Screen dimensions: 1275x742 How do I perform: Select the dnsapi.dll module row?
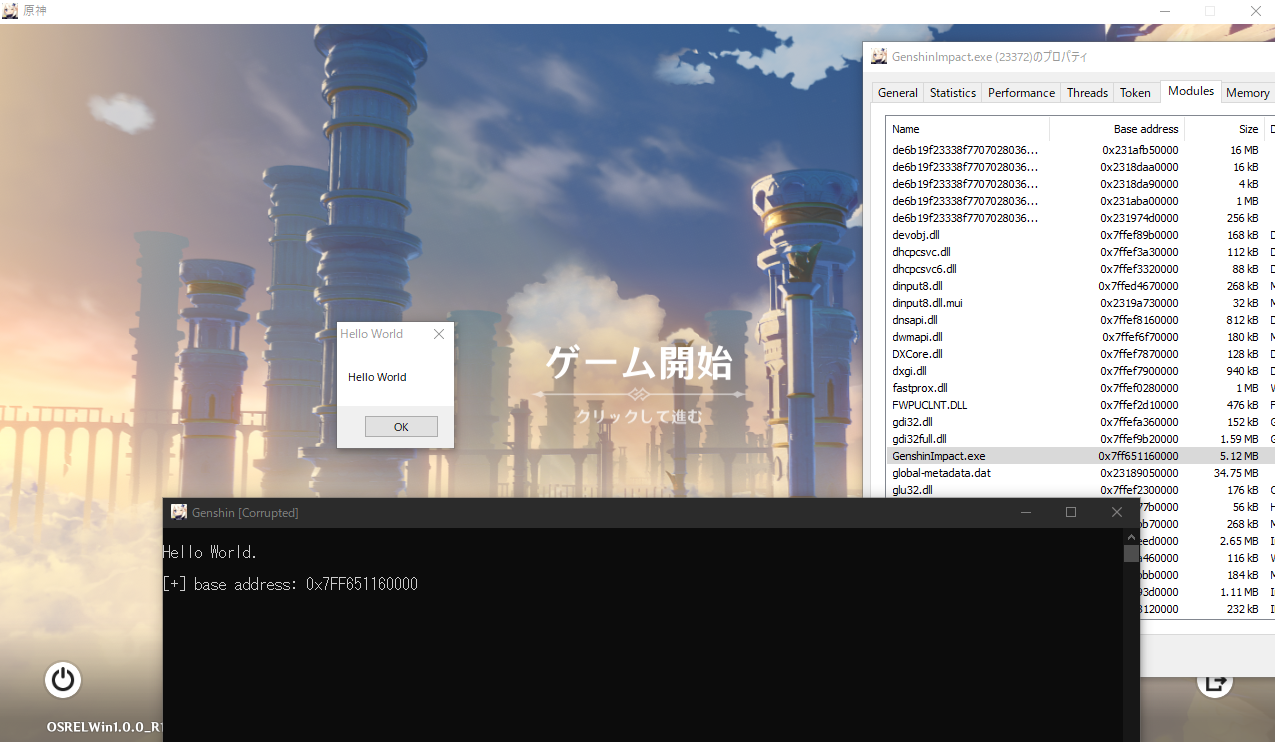(1080, 320)
